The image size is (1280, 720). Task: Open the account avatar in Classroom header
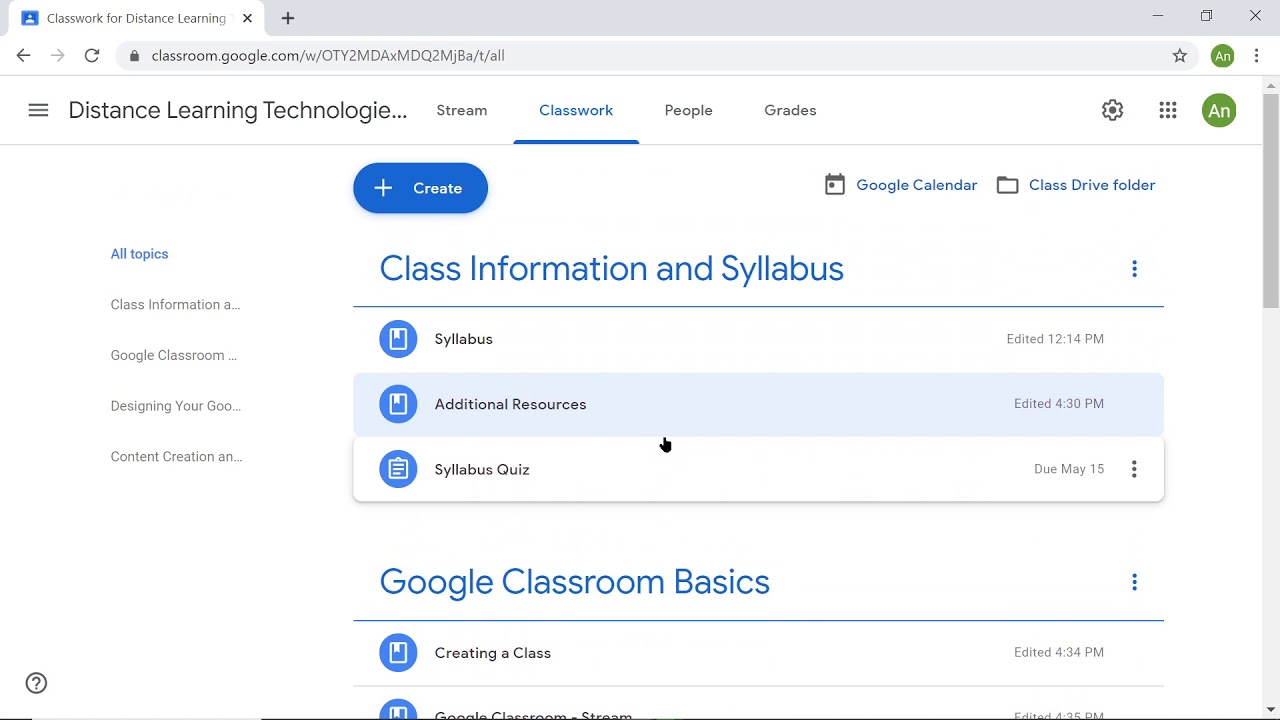pyautogui.click(x=1219, y=110)
